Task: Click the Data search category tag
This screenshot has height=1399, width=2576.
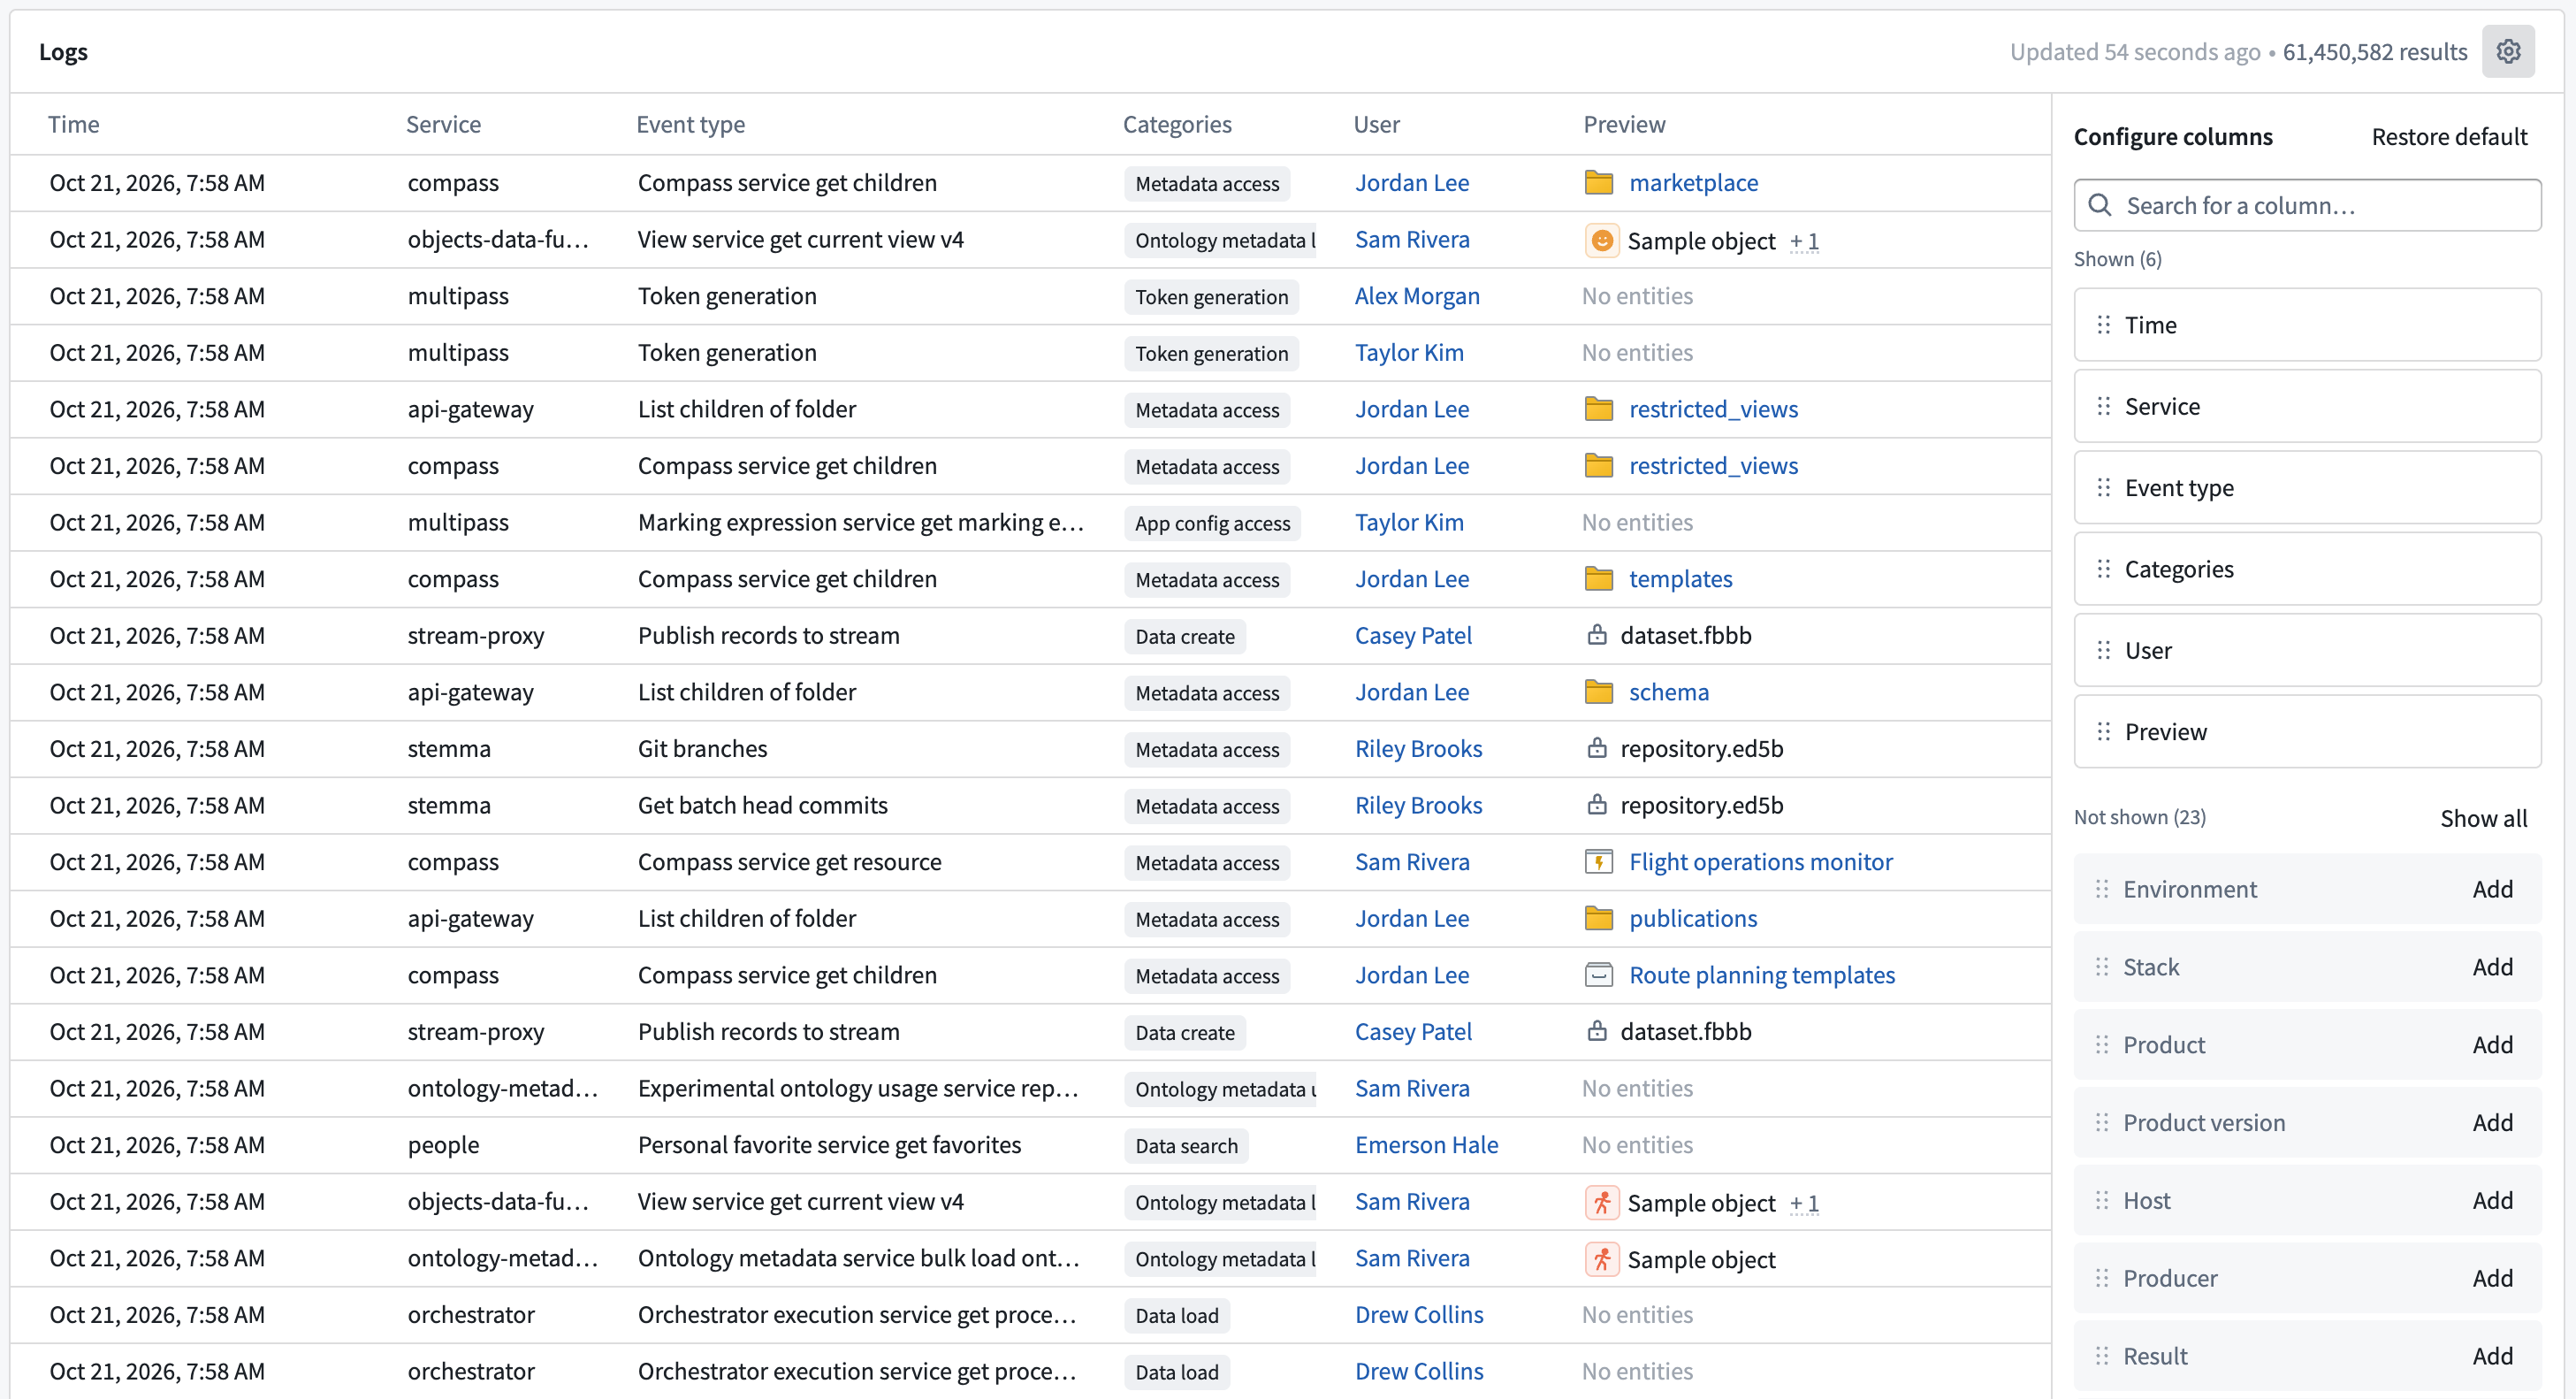Action: pyautogui.click(x=1186, y=1146)
